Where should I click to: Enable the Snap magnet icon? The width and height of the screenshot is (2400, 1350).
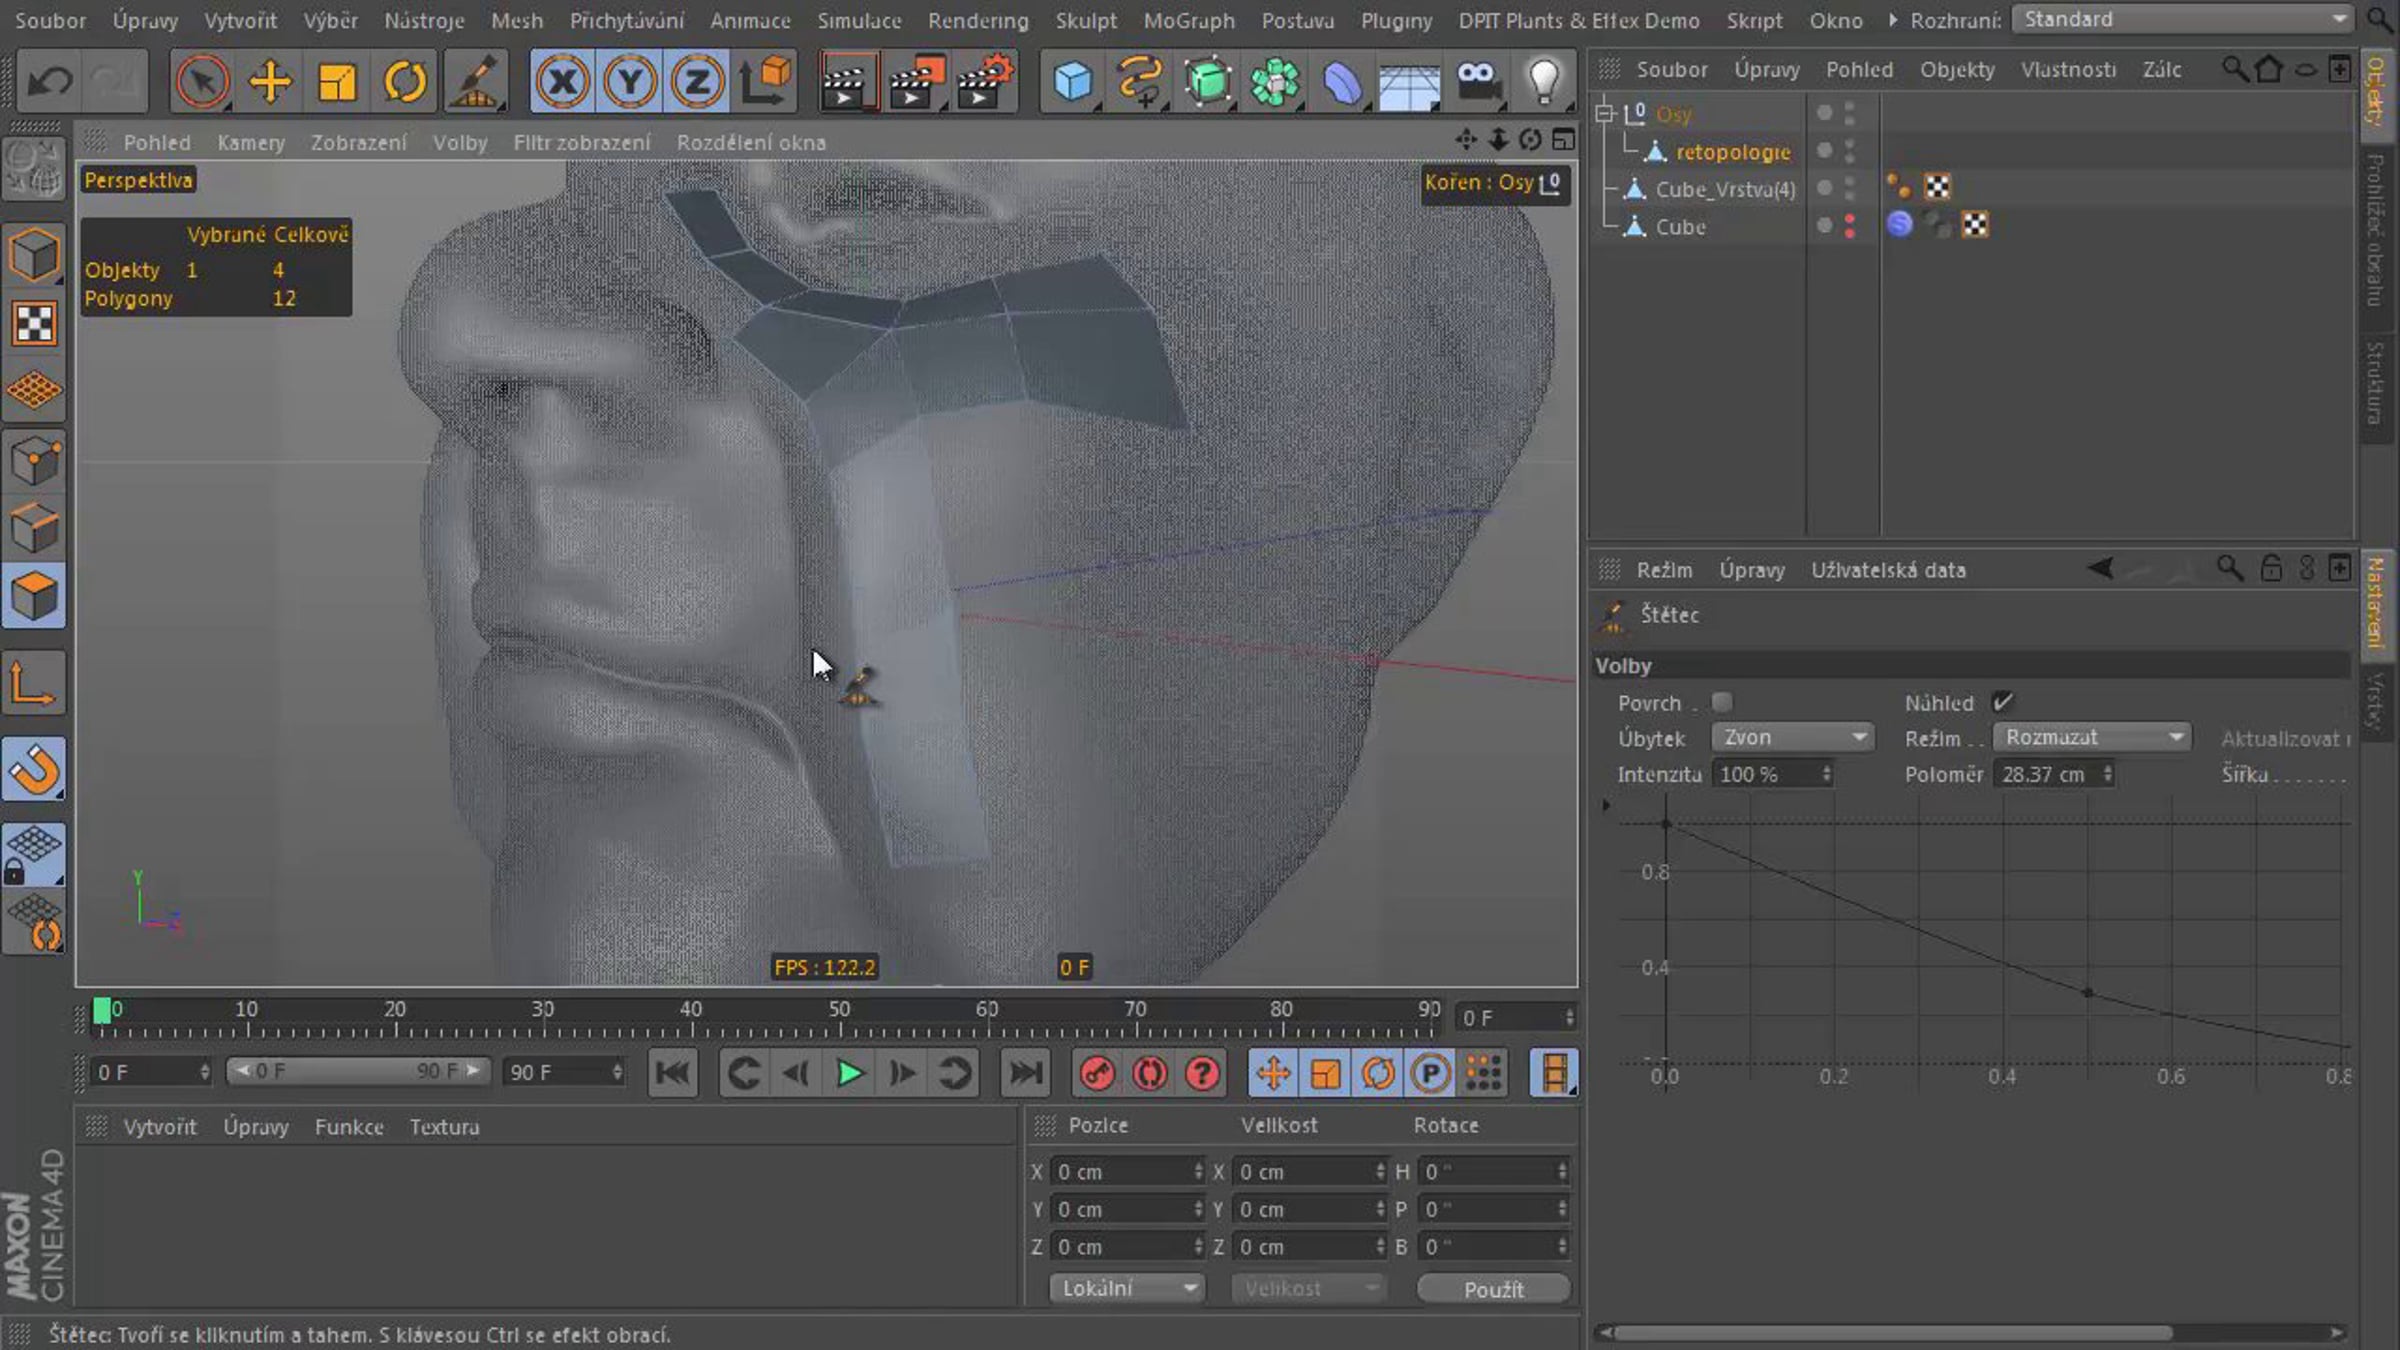[34, 769]
